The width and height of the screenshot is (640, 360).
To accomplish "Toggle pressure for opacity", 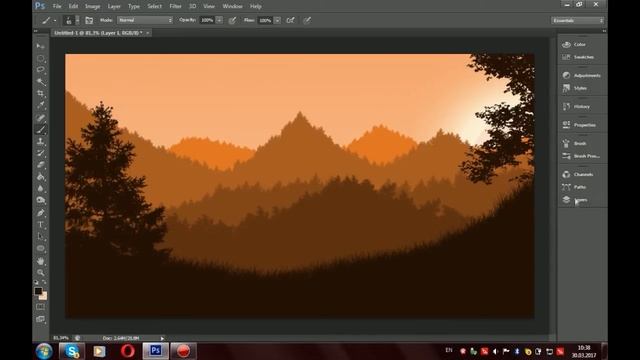I will [x=232, y=20].
